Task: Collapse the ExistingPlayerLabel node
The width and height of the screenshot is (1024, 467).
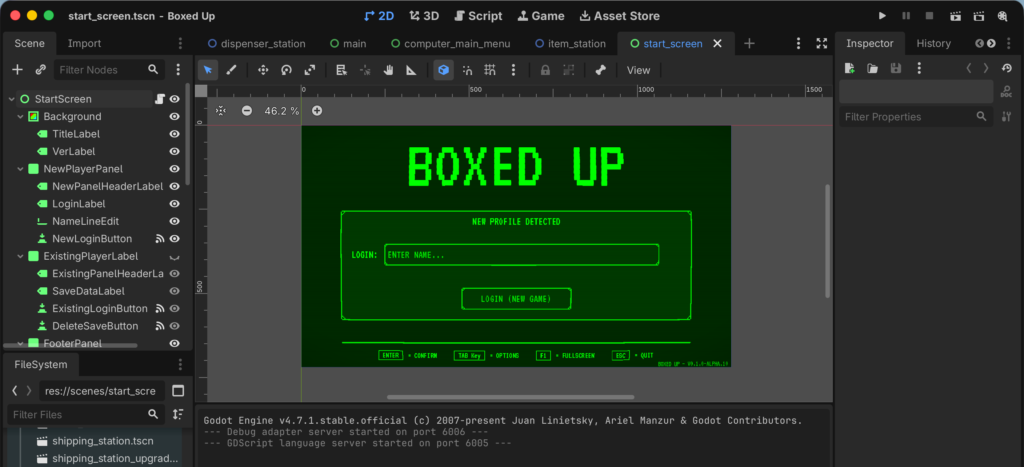Action: click(x=20, y=256)
